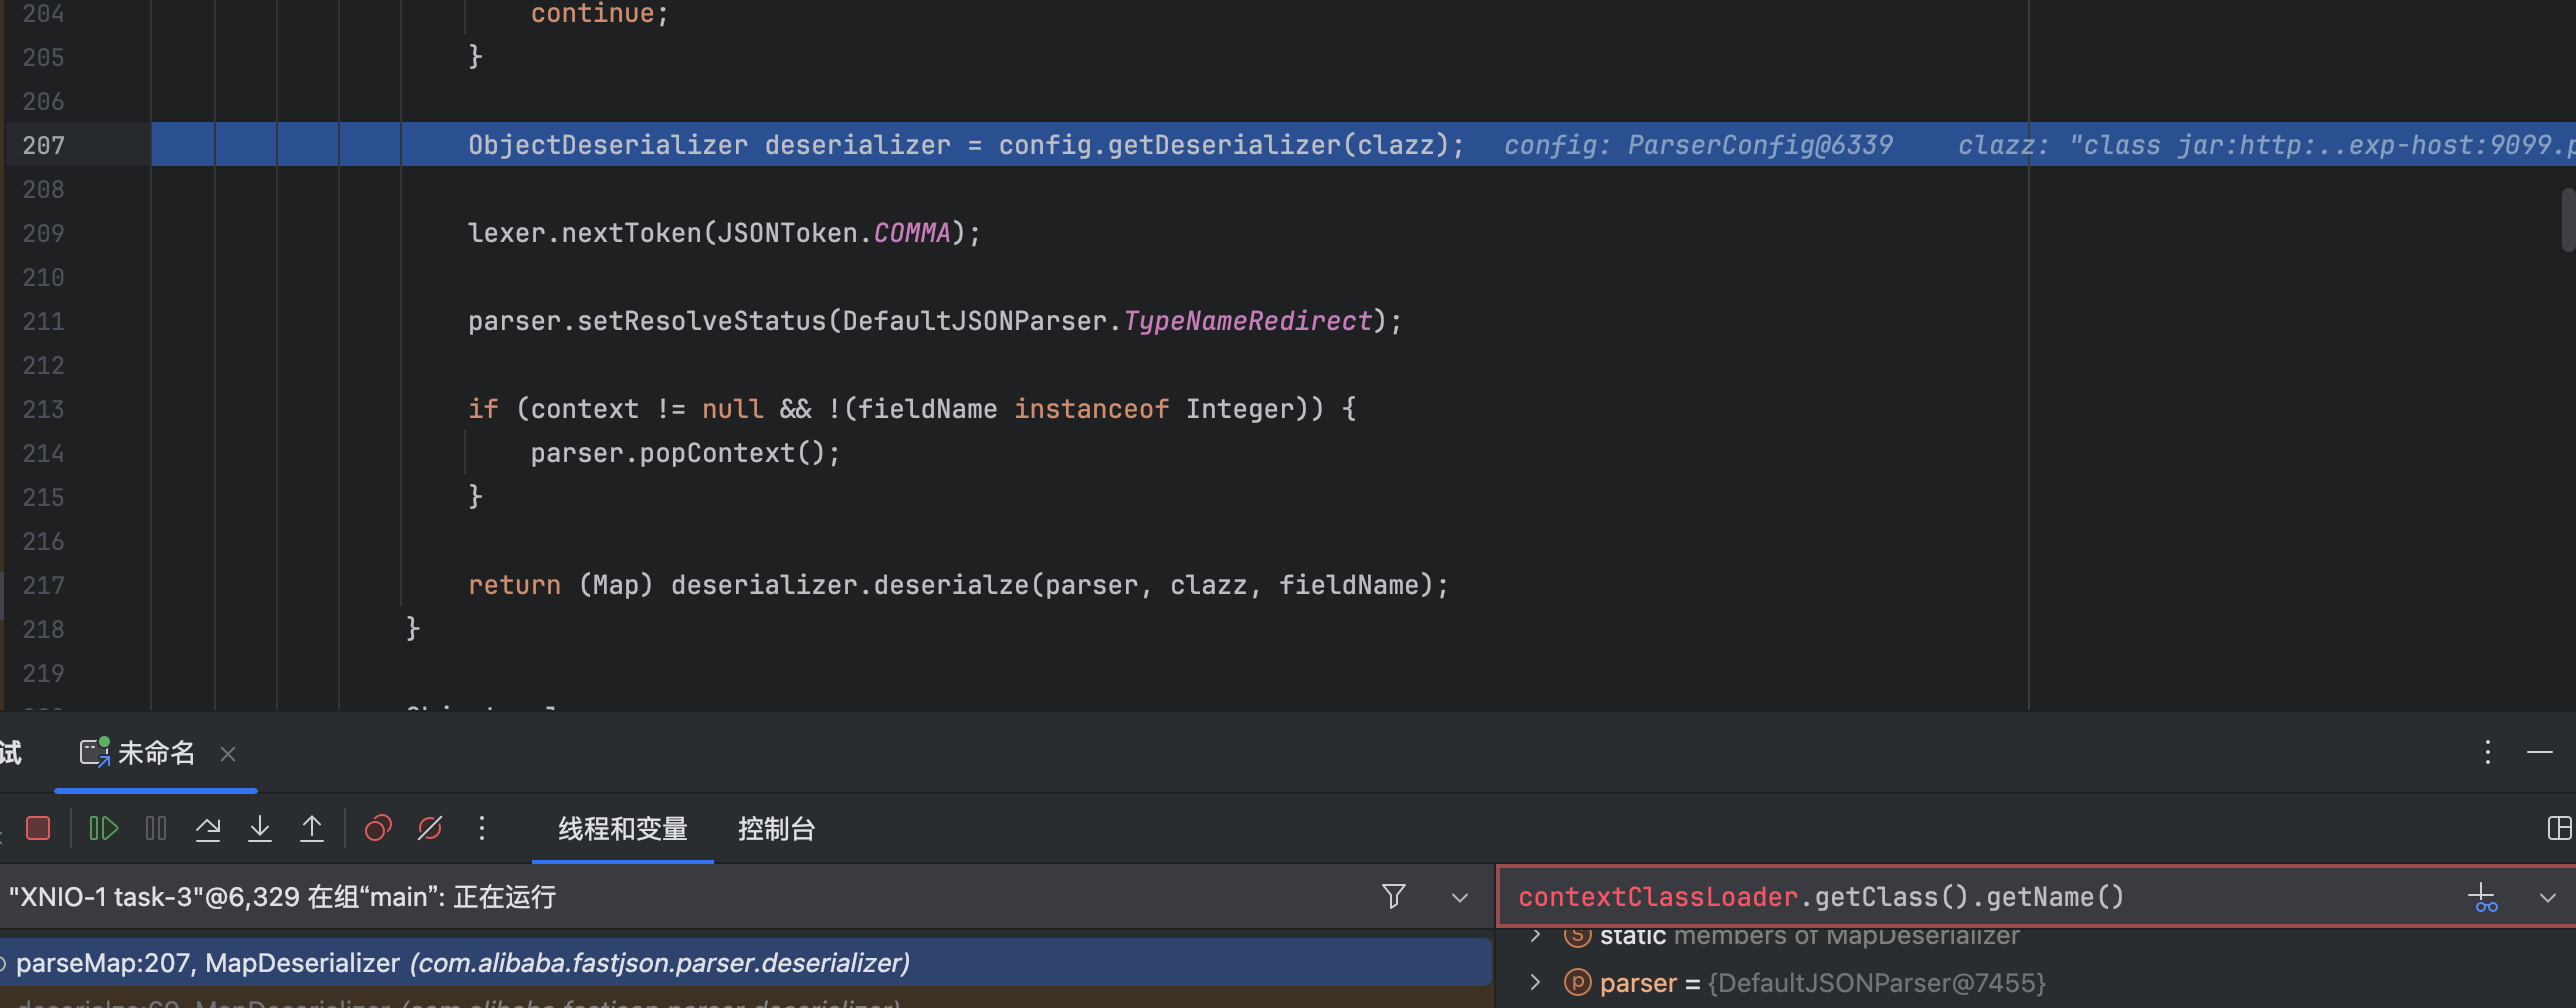Click line number 207 in gutter

pyautogui.click(x=44, y=145)
